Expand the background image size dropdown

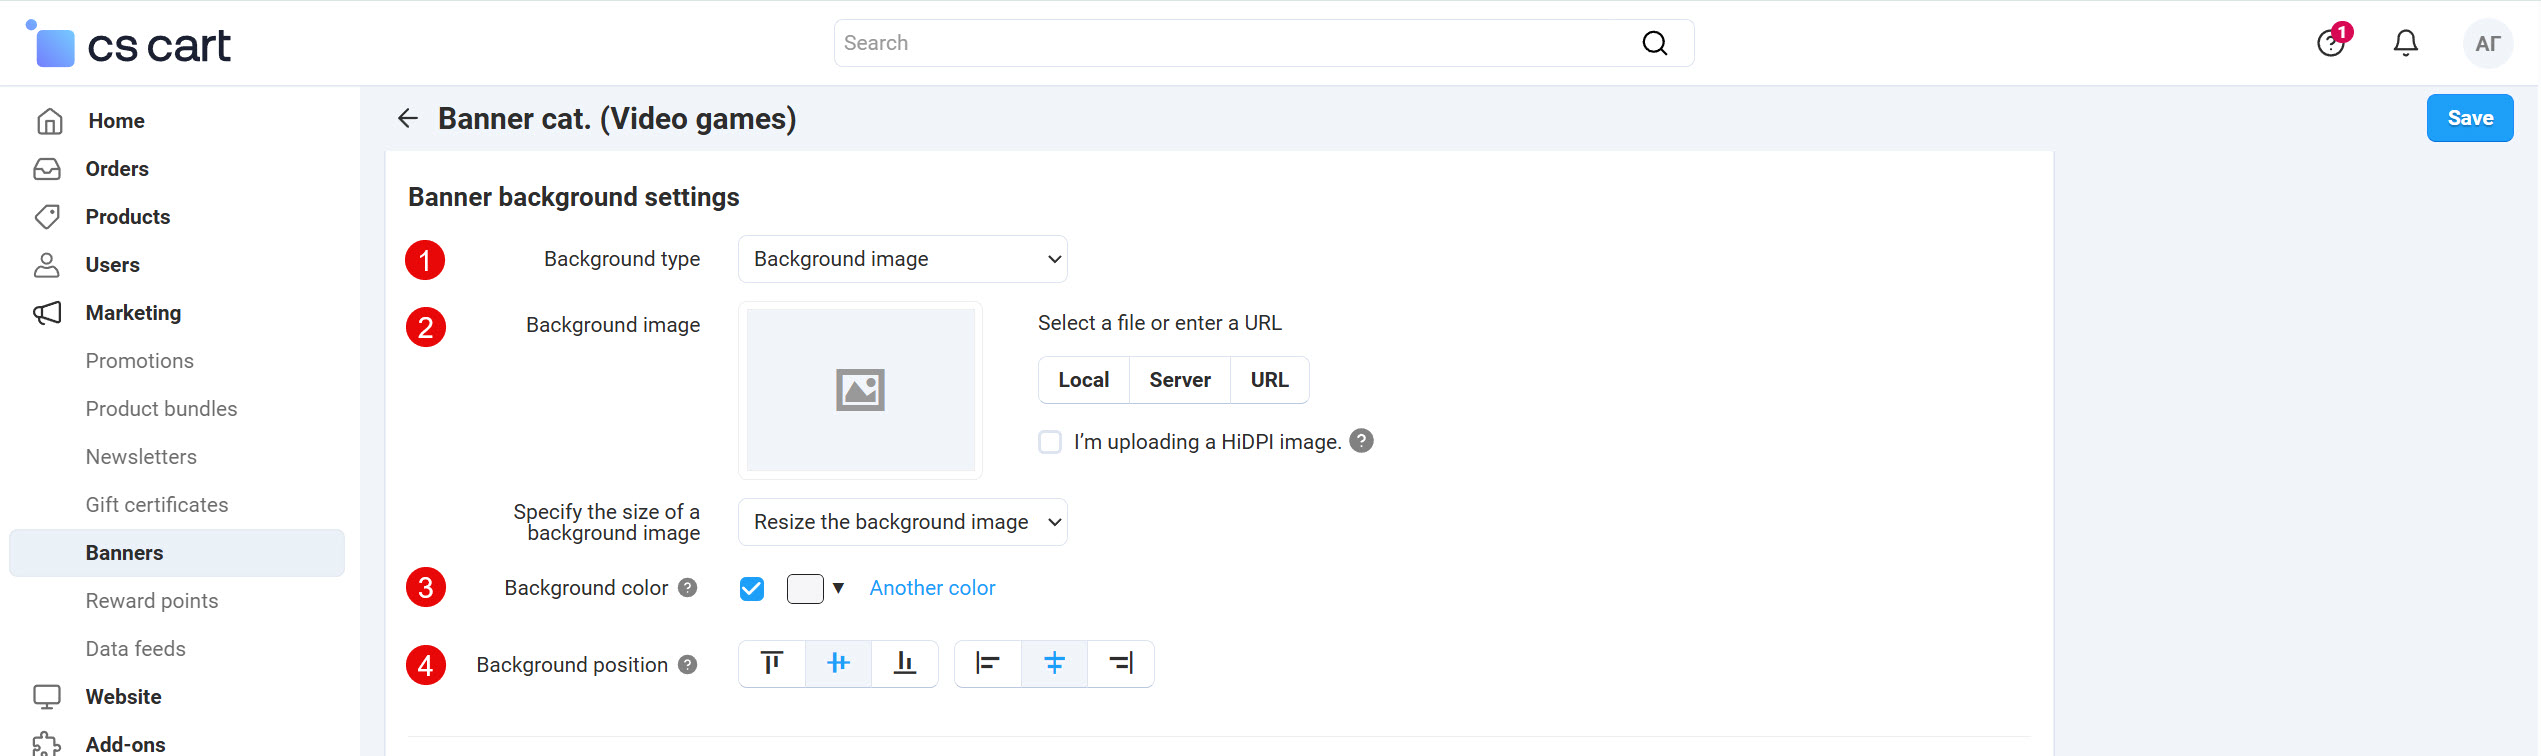coord(902,522)
